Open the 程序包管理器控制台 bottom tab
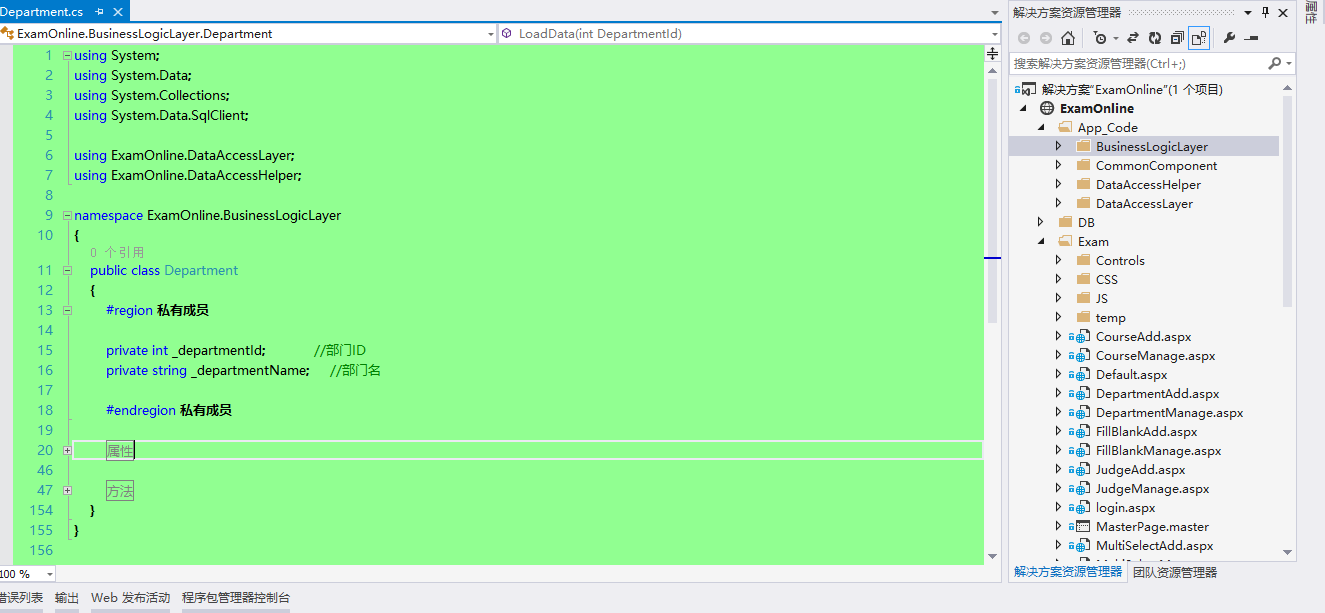Screen dimensions: 1325x613 (236, 597)
